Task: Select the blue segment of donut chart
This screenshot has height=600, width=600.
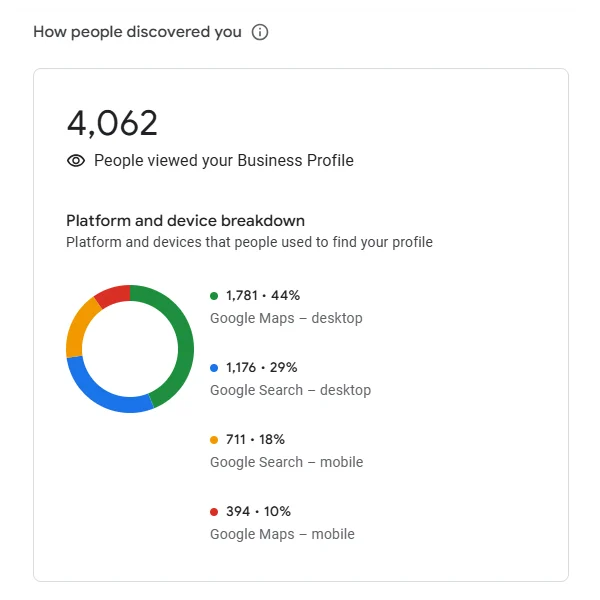Action: (x=105, y=393)
